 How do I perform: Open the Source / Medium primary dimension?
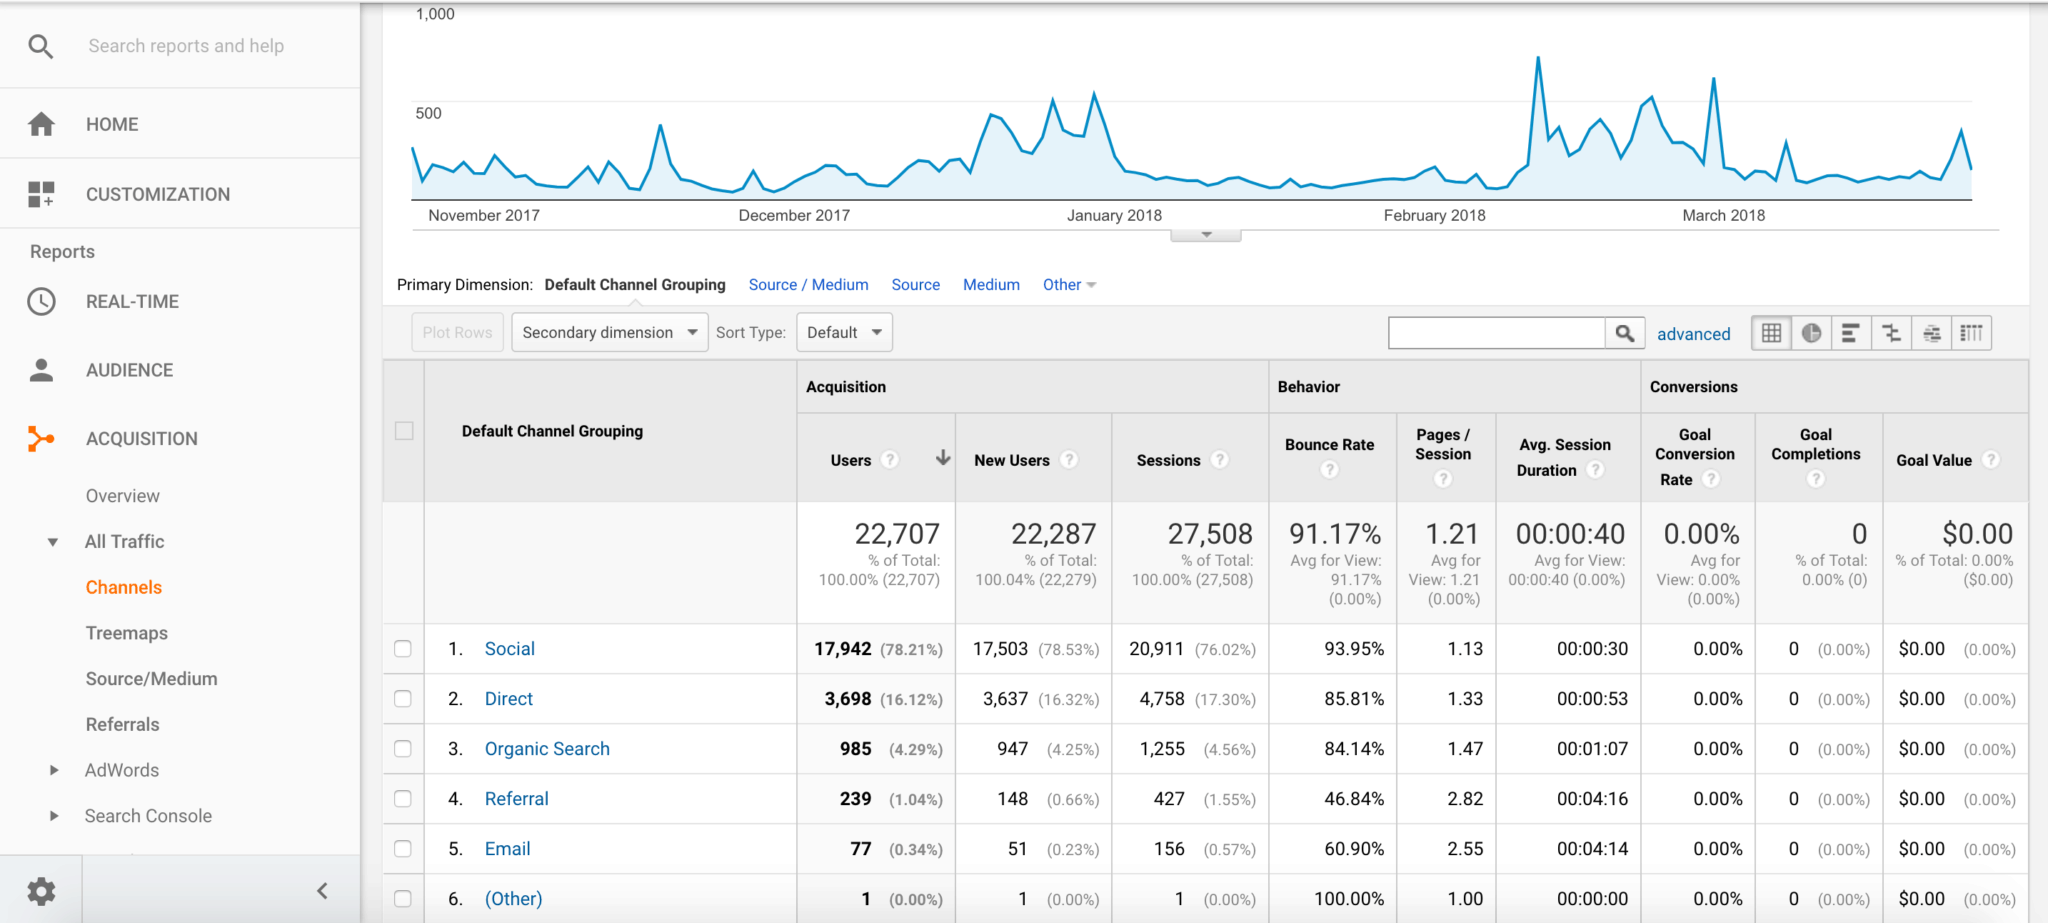click(808, 285)
